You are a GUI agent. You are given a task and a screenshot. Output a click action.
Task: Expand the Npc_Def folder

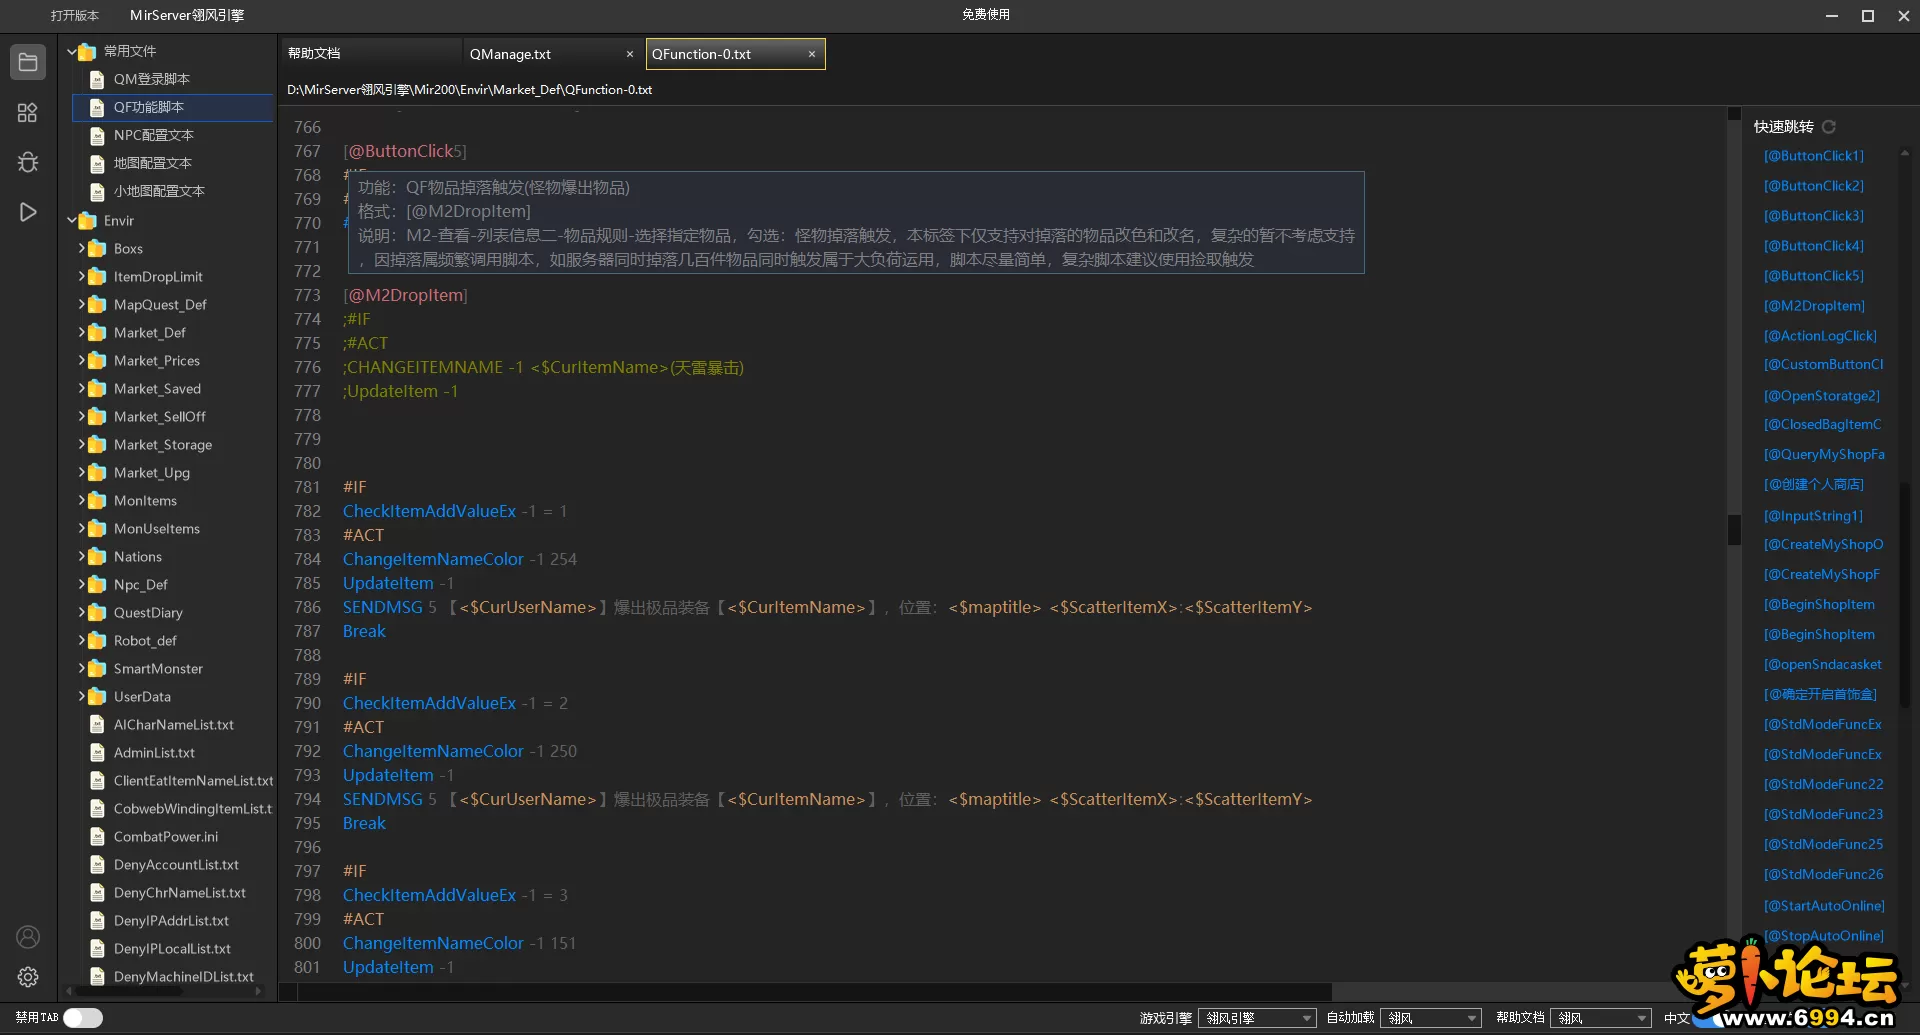81,584
